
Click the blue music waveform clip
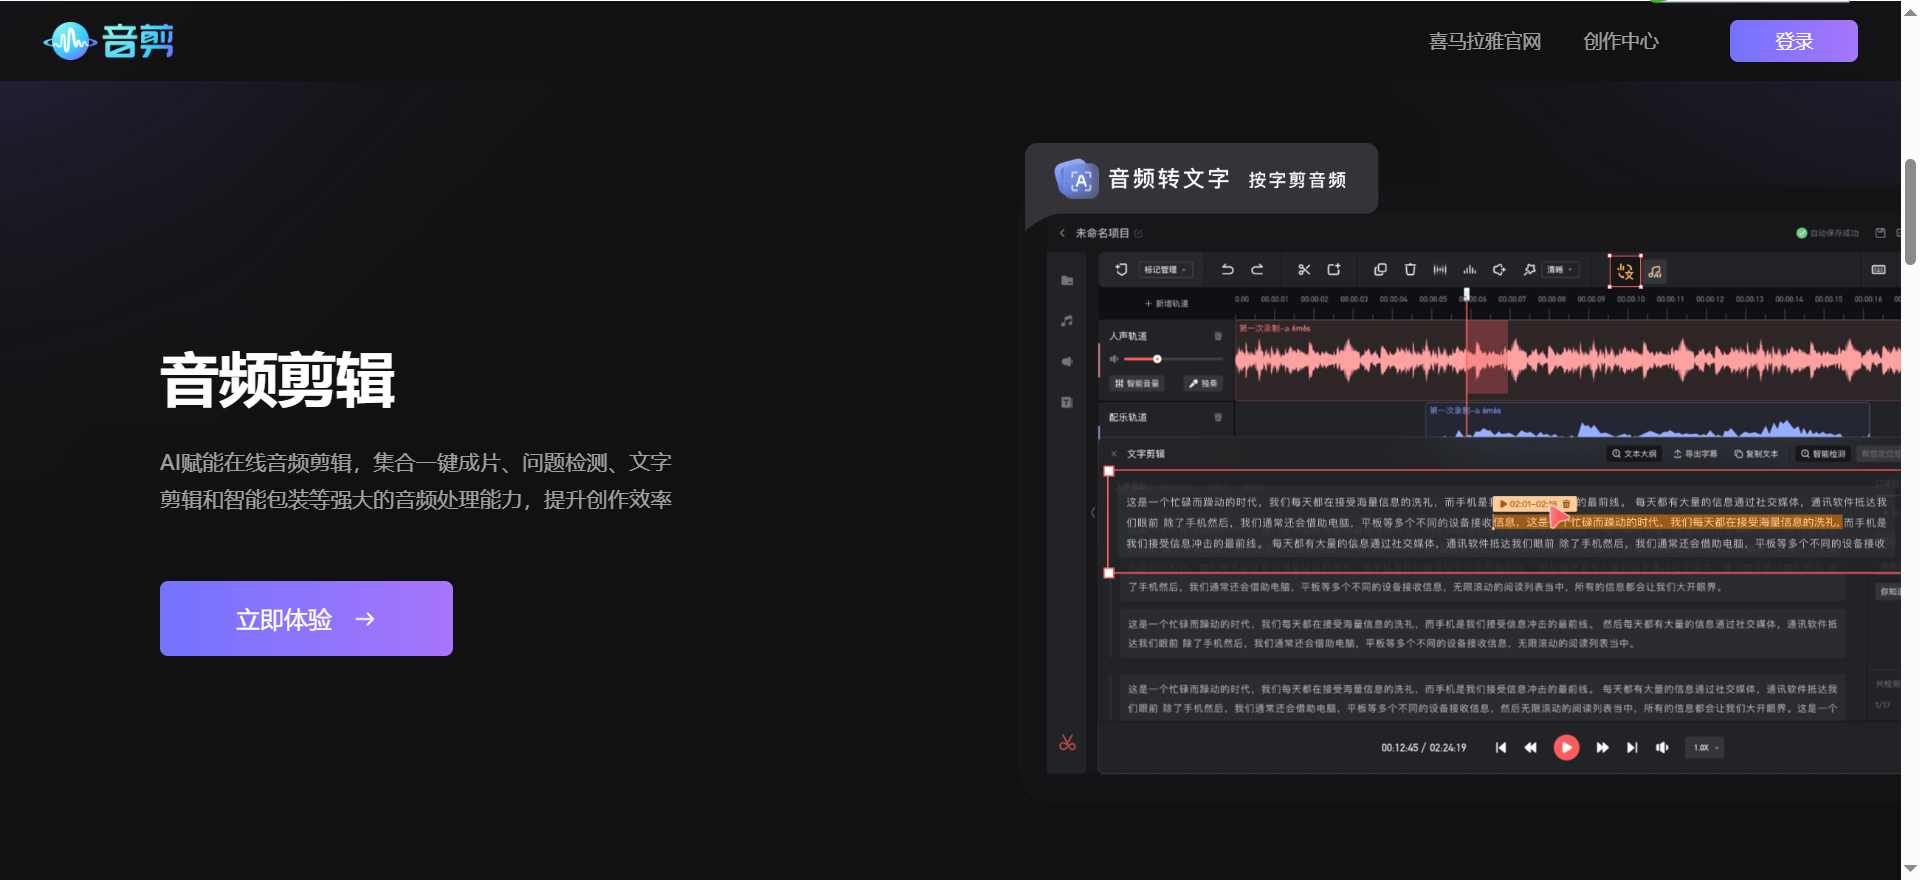click(x=1647, y=420)
